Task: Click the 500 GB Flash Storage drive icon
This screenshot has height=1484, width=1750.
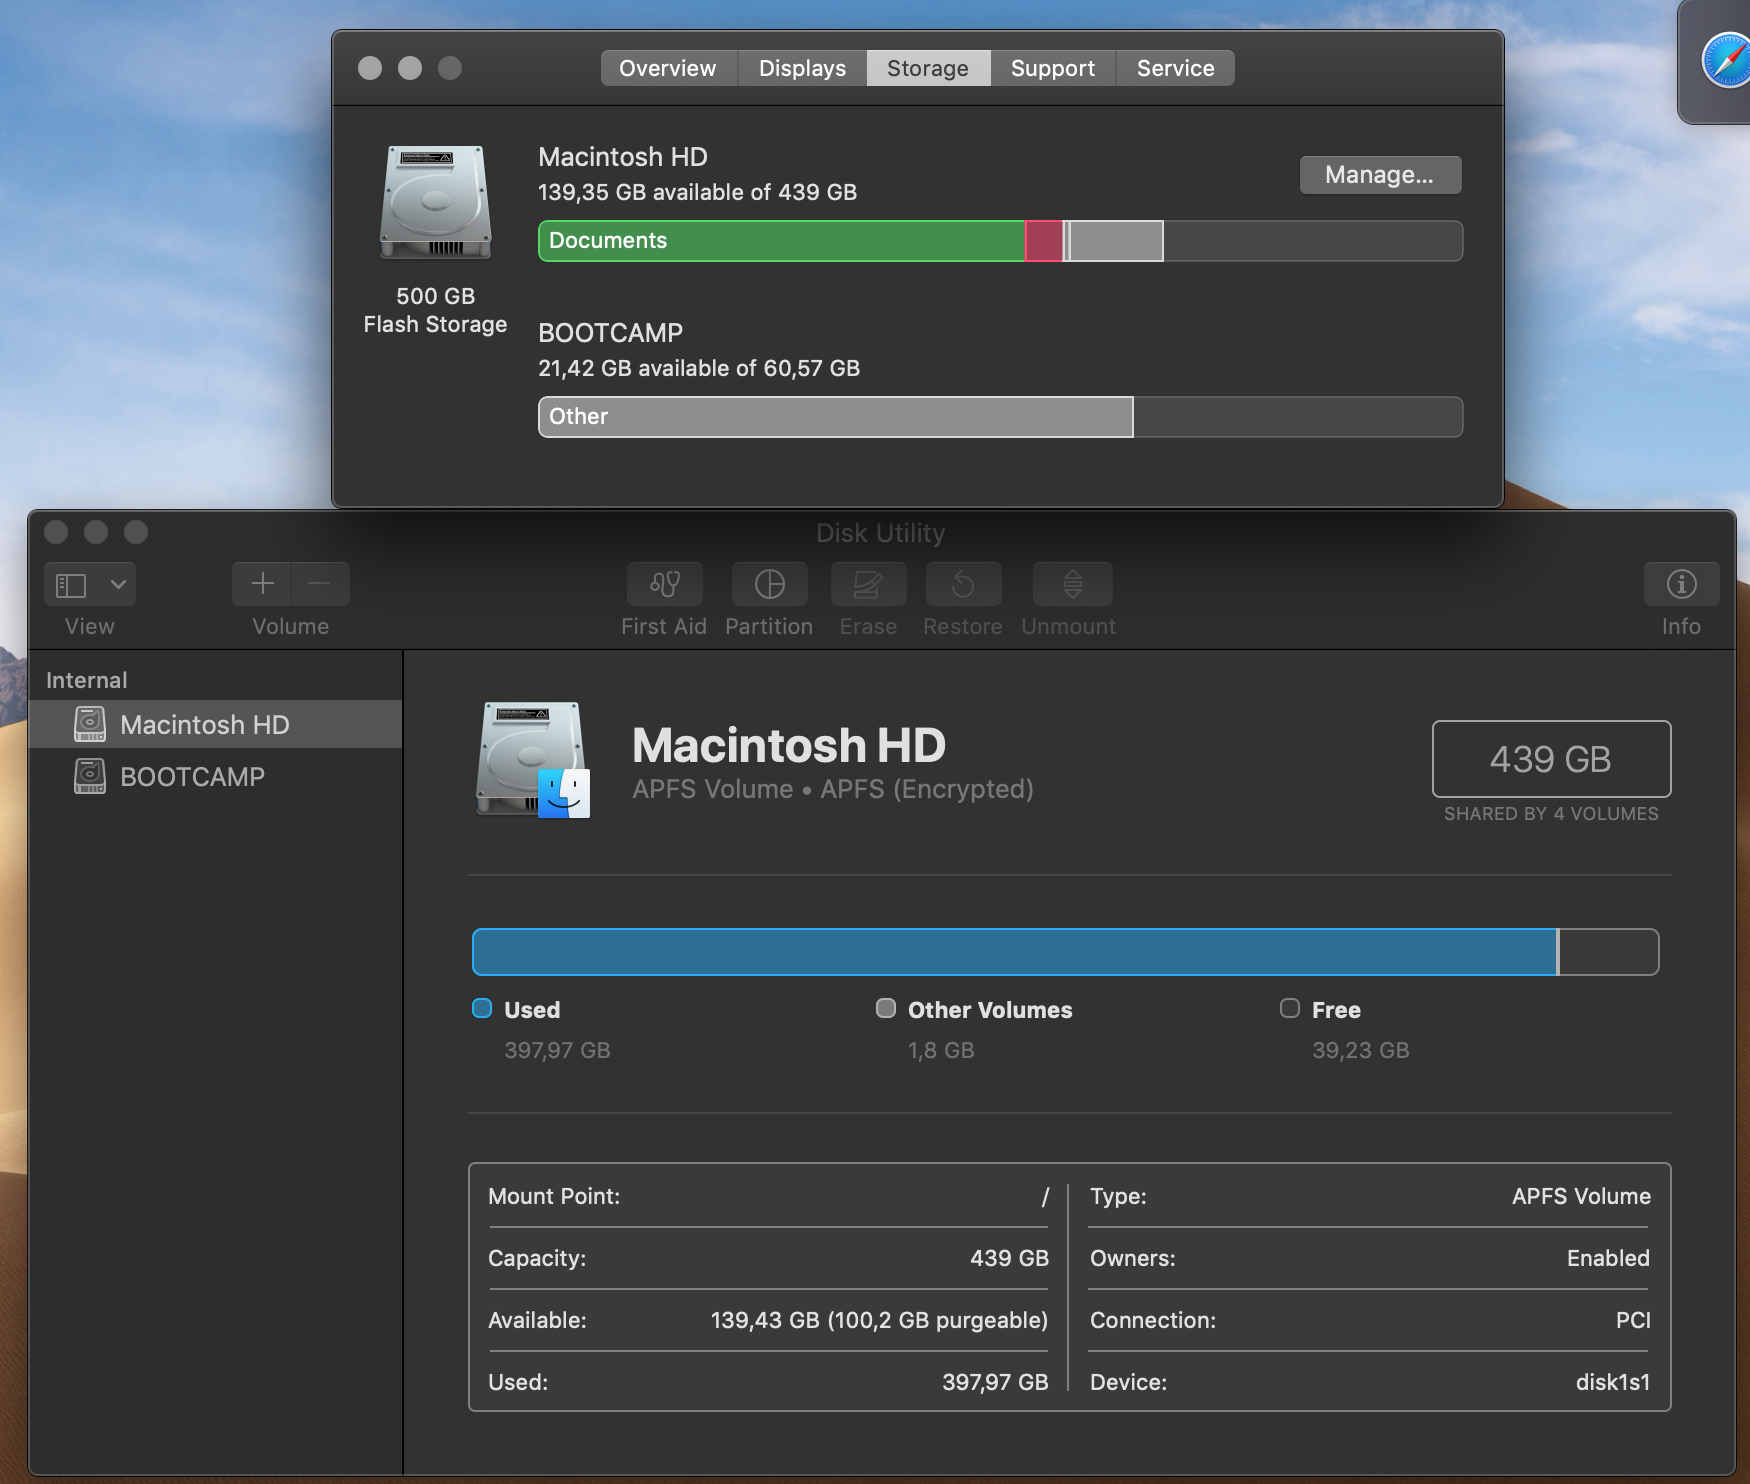Action: pos(435,203)
